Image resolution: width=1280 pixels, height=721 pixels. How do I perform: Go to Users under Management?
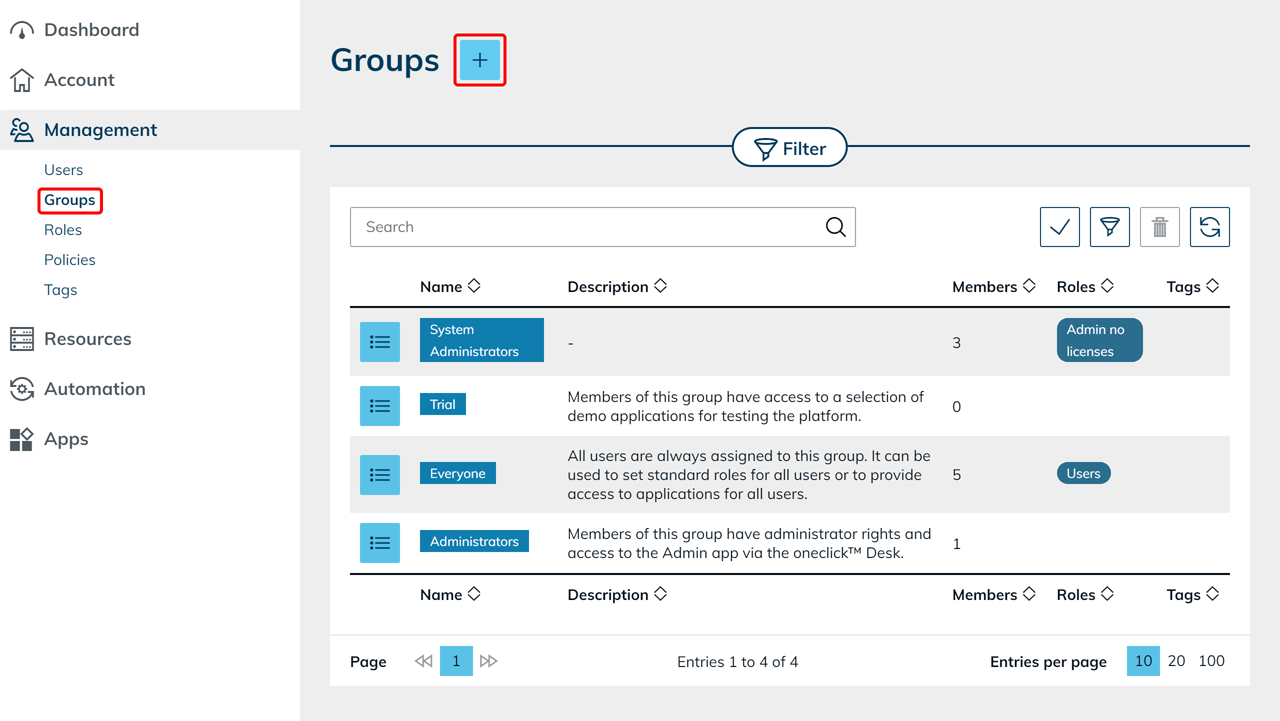click(x=63, y=170)
